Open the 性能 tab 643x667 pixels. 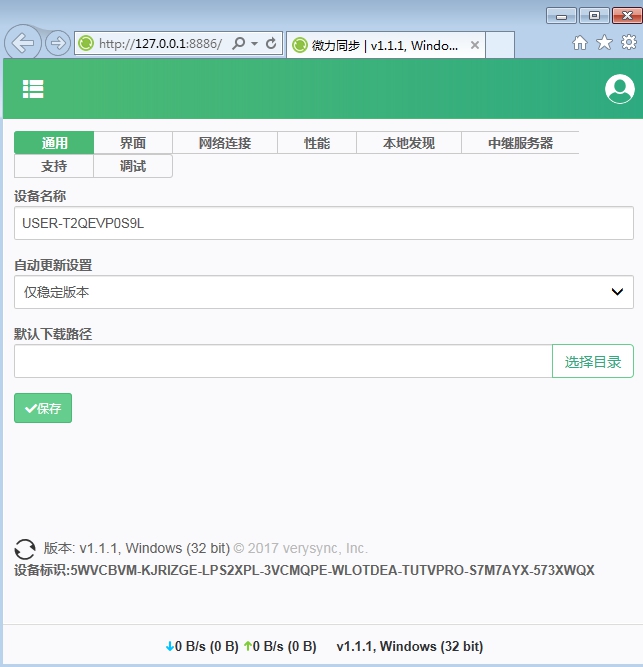pyautogui.click(x=317, y=143)
